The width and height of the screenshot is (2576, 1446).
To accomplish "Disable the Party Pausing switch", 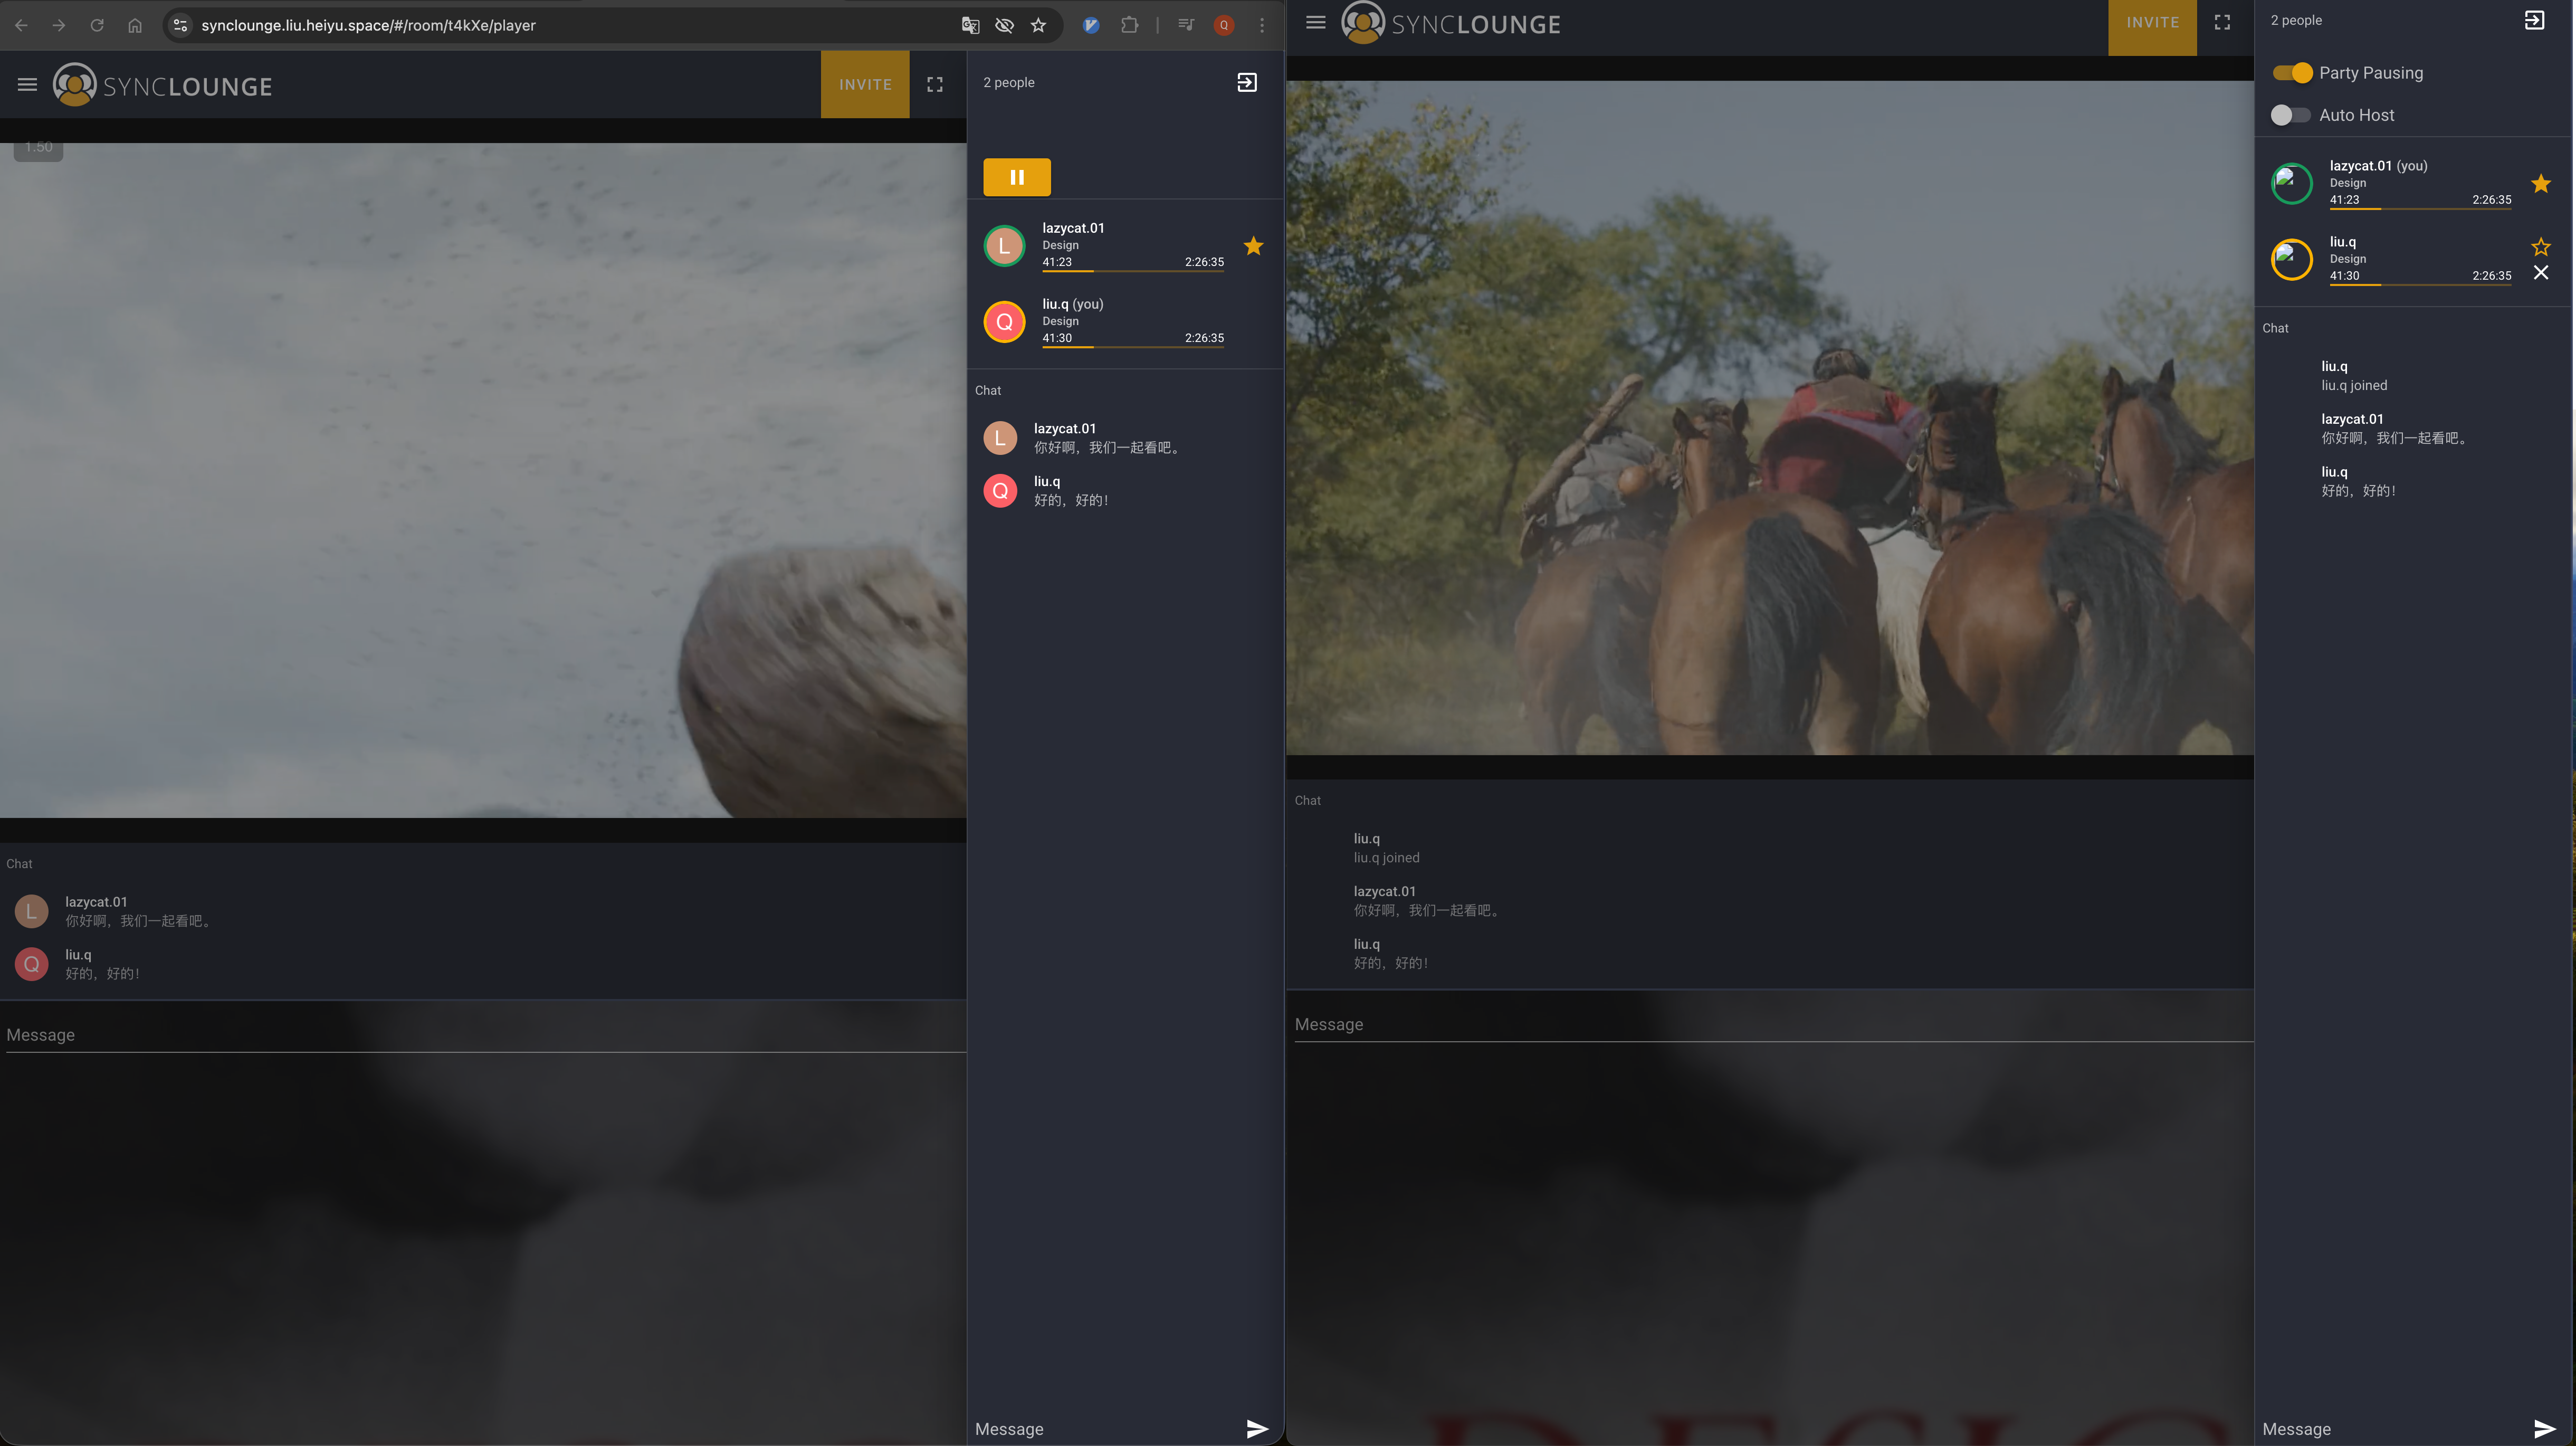I will pos(2292,73).
